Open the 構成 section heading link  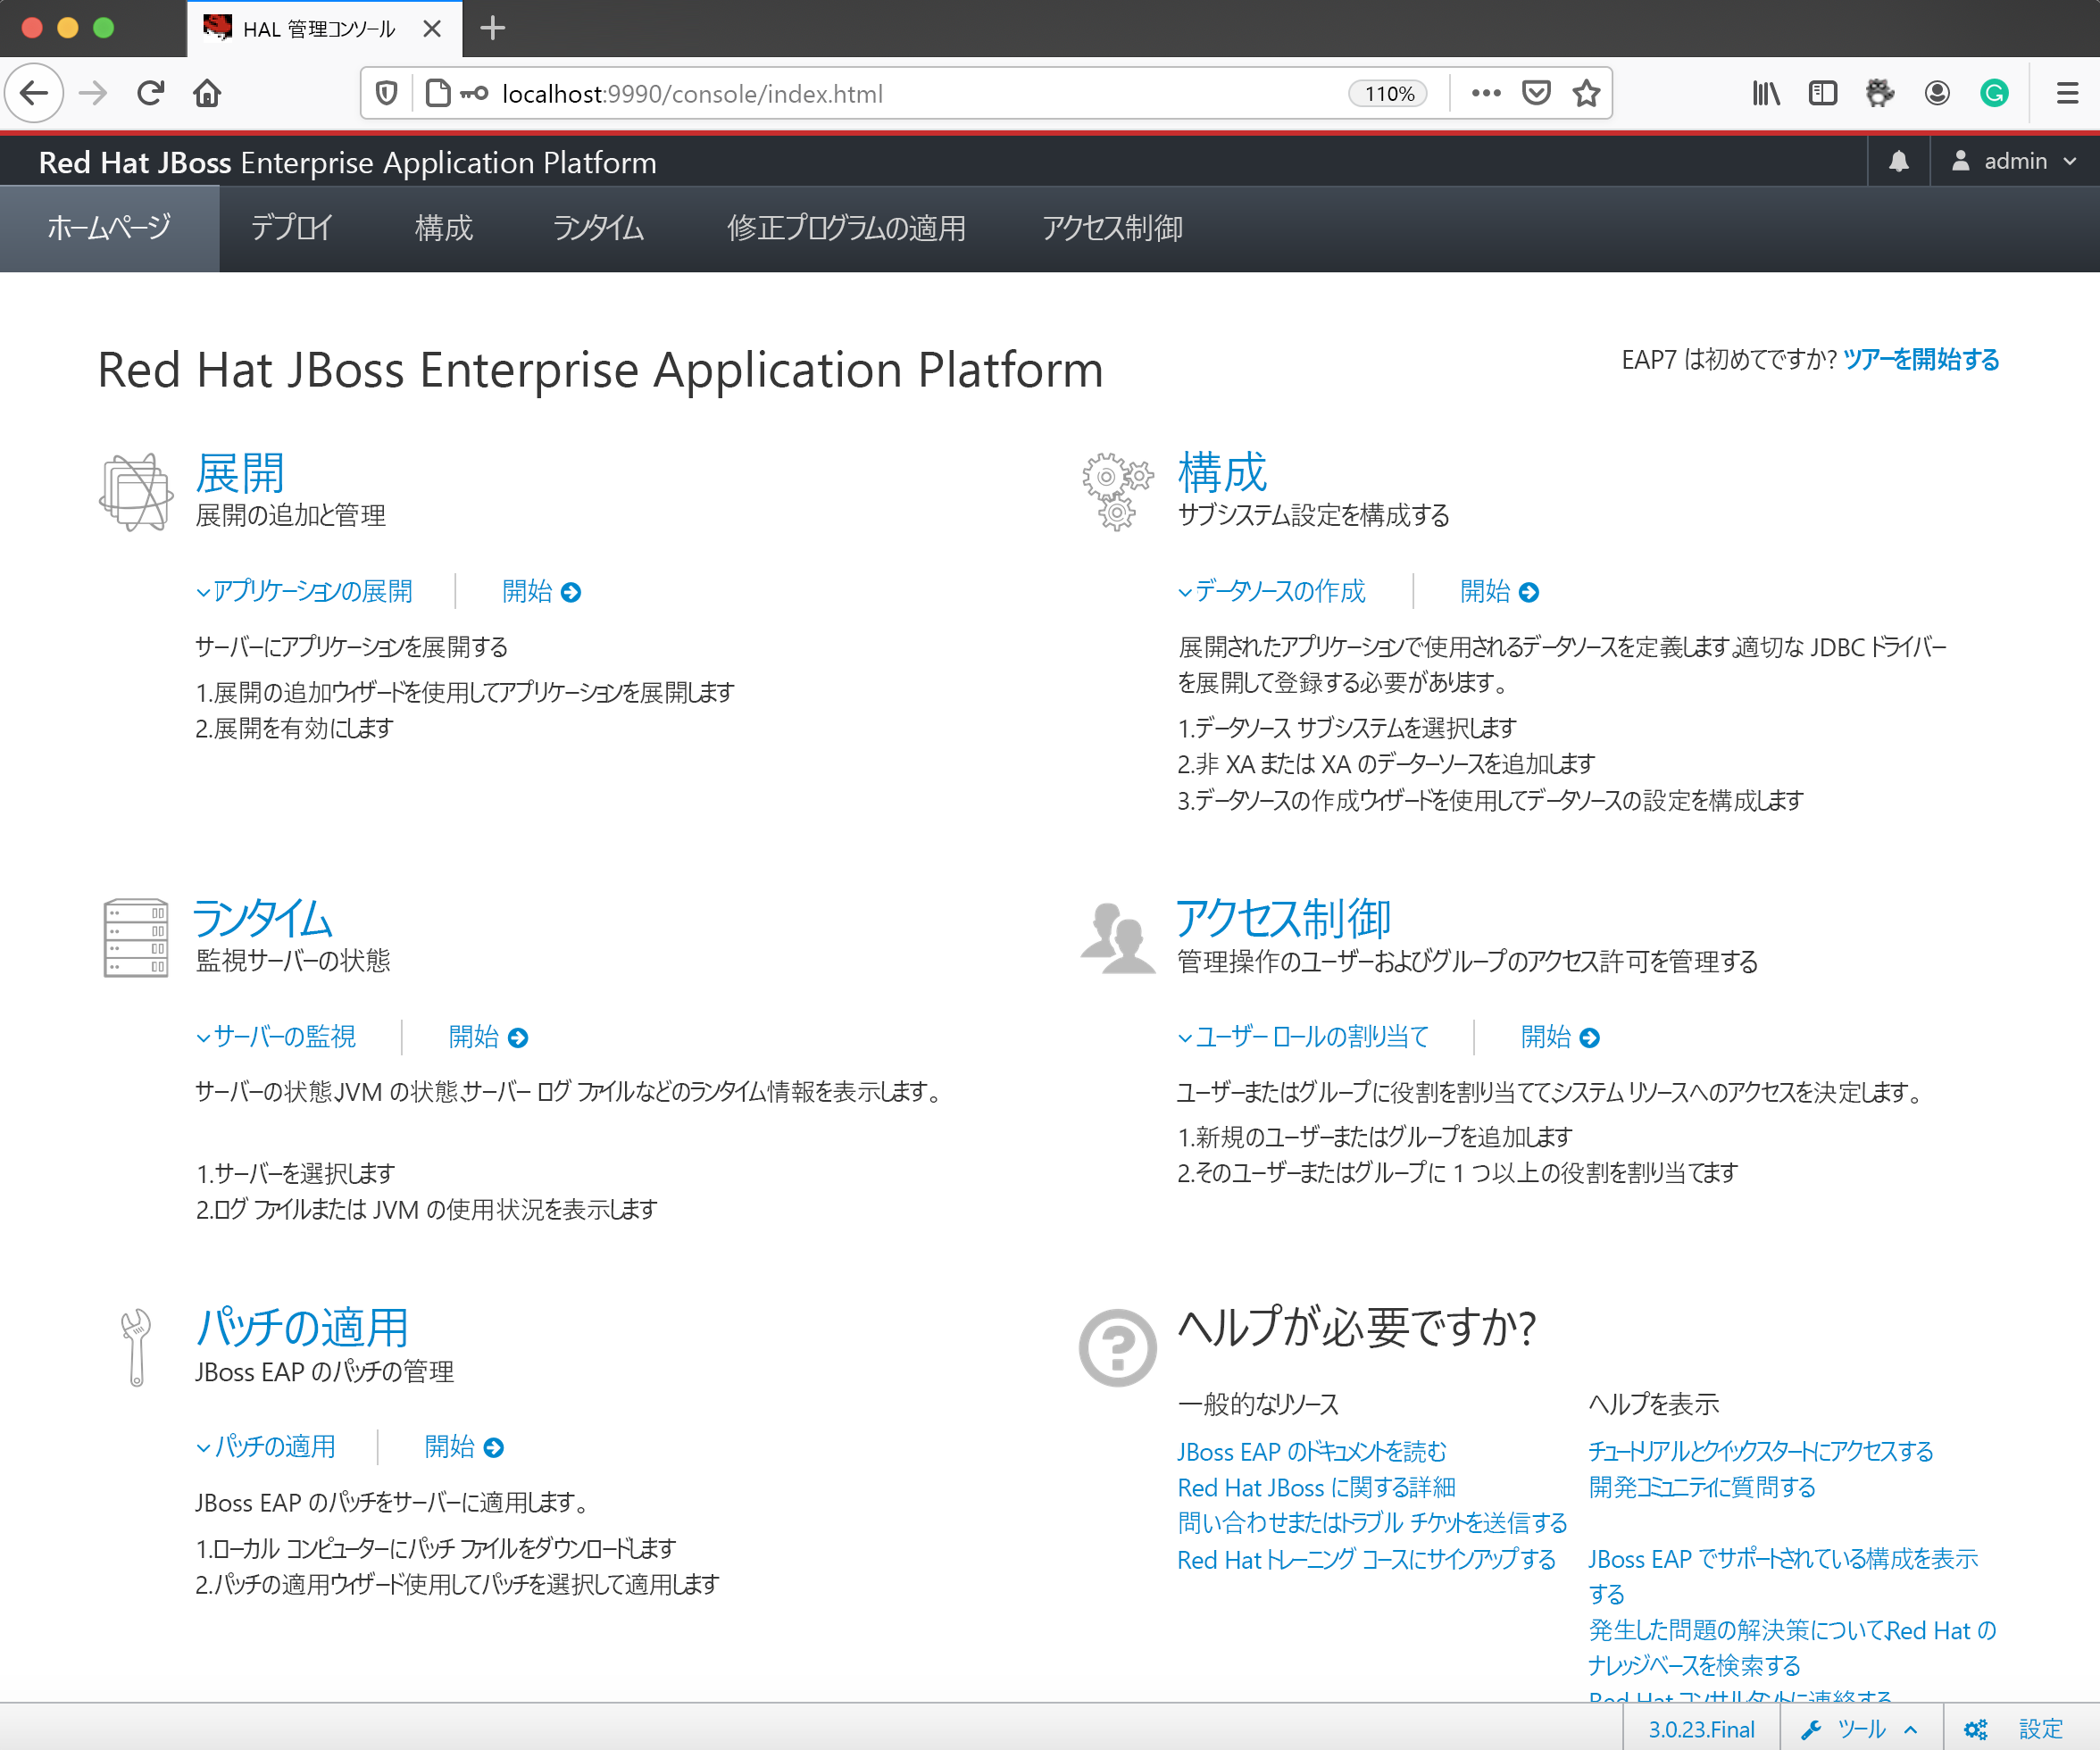click(1222, 473)
